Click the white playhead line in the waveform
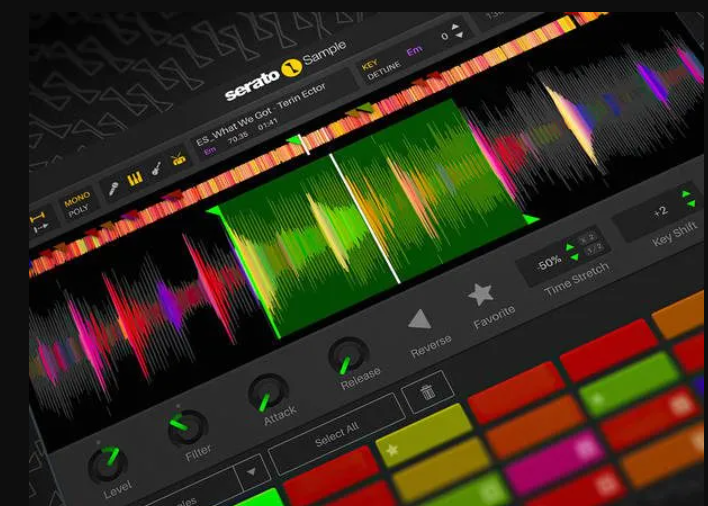The height and width of the screenshot is (506, 708). coord(365,219)
